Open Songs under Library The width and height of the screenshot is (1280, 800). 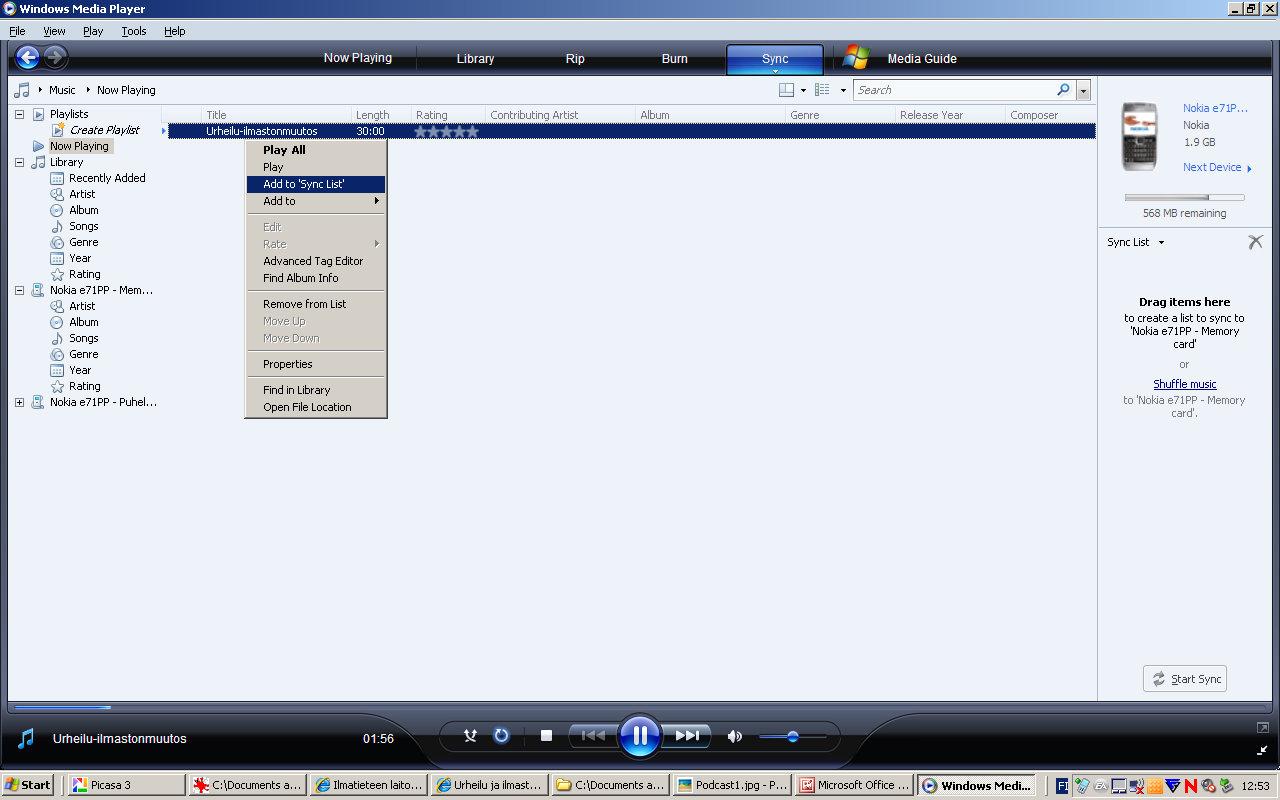click(84, 226)
